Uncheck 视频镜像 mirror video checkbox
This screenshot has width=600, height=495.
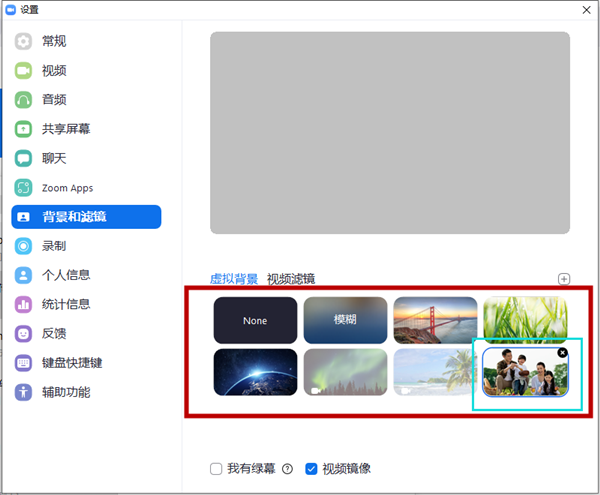point(312,468)
